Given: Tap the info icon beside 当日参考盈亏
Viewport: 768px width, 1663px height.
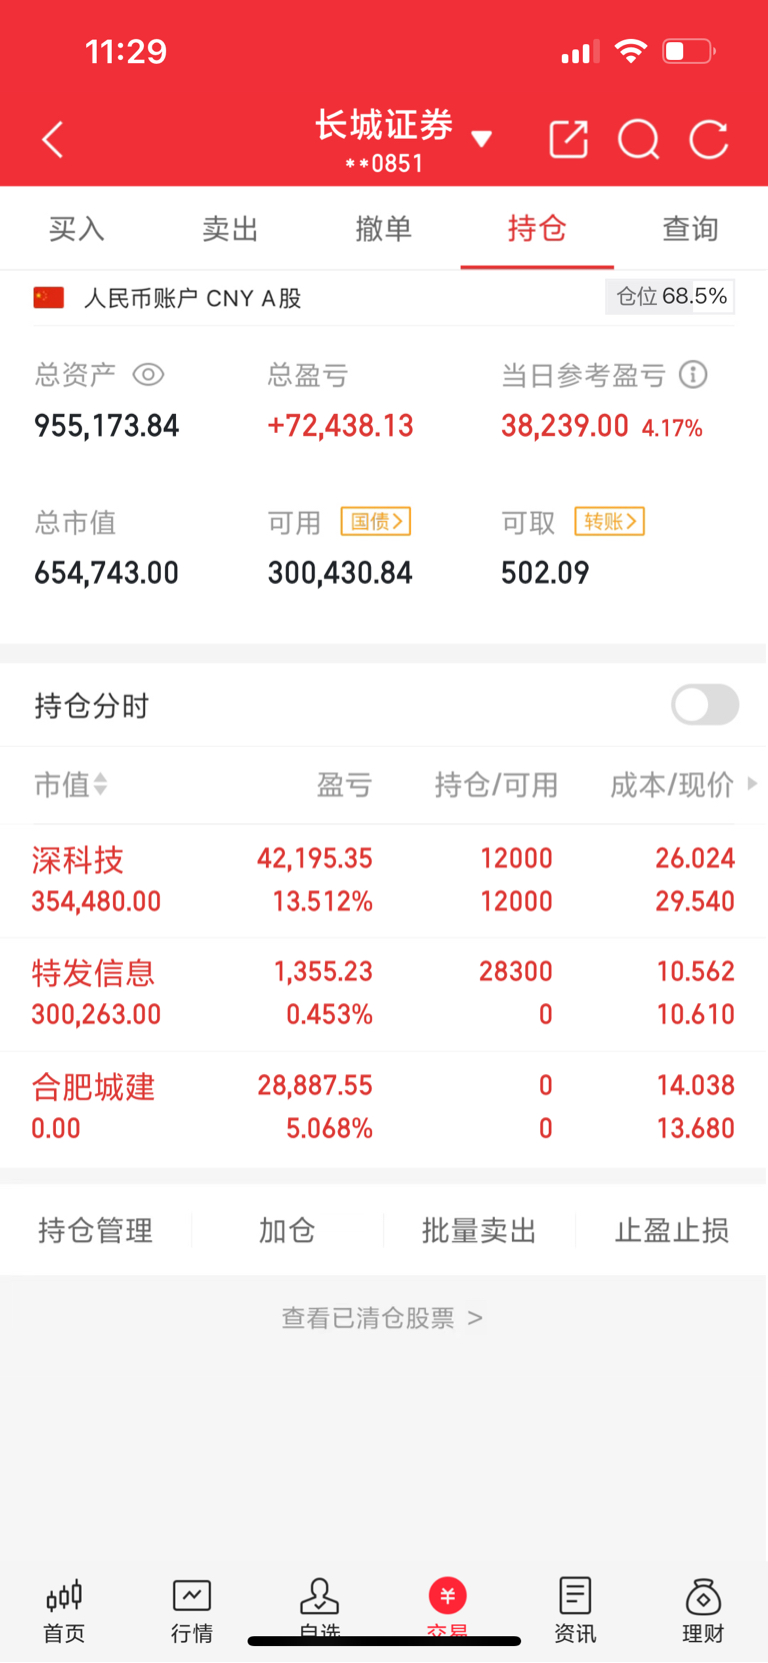Looking at the screenshot, I should (x=693, y=375).
